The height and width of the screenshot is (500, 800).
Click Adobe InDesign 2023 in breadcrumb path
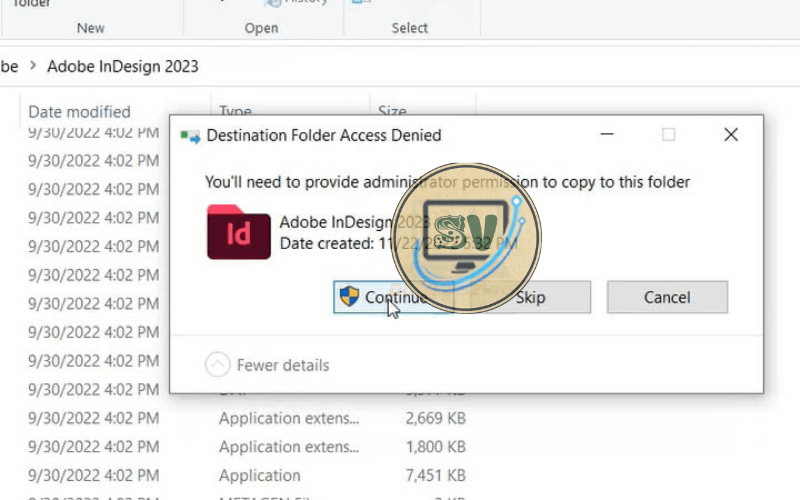coord(123,66)
